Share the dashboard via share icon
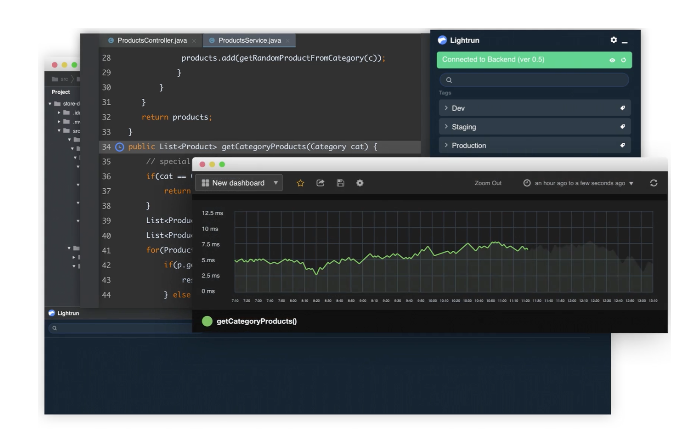Image resolution: width=679 pixels, height=445 pixels. [x=320, y=183]
